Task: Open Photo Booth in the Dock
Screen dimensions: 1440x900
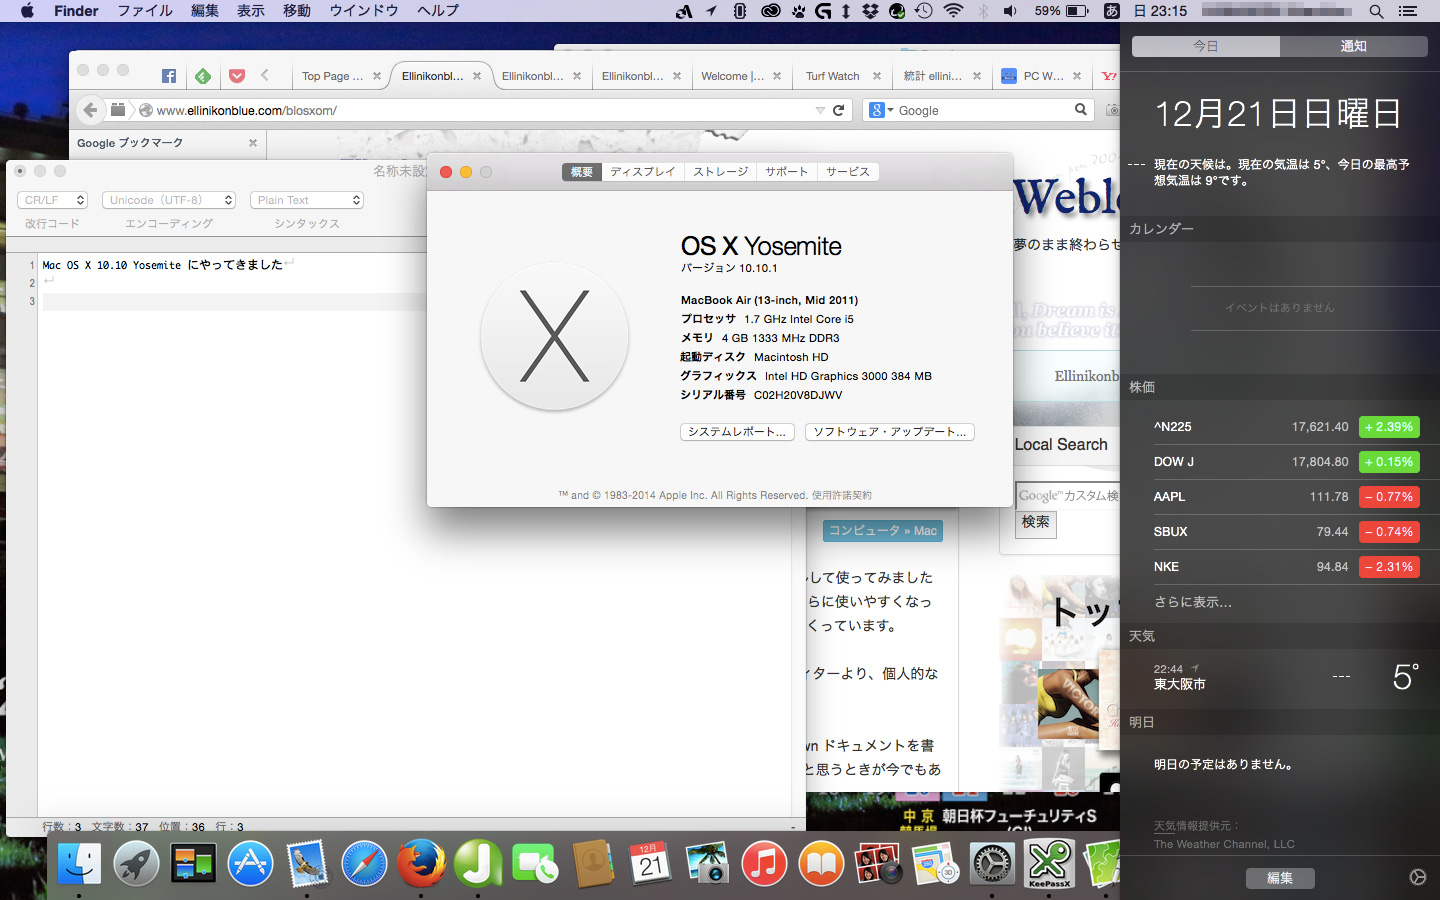Action: pyautogui.click(x=878, y=863)
